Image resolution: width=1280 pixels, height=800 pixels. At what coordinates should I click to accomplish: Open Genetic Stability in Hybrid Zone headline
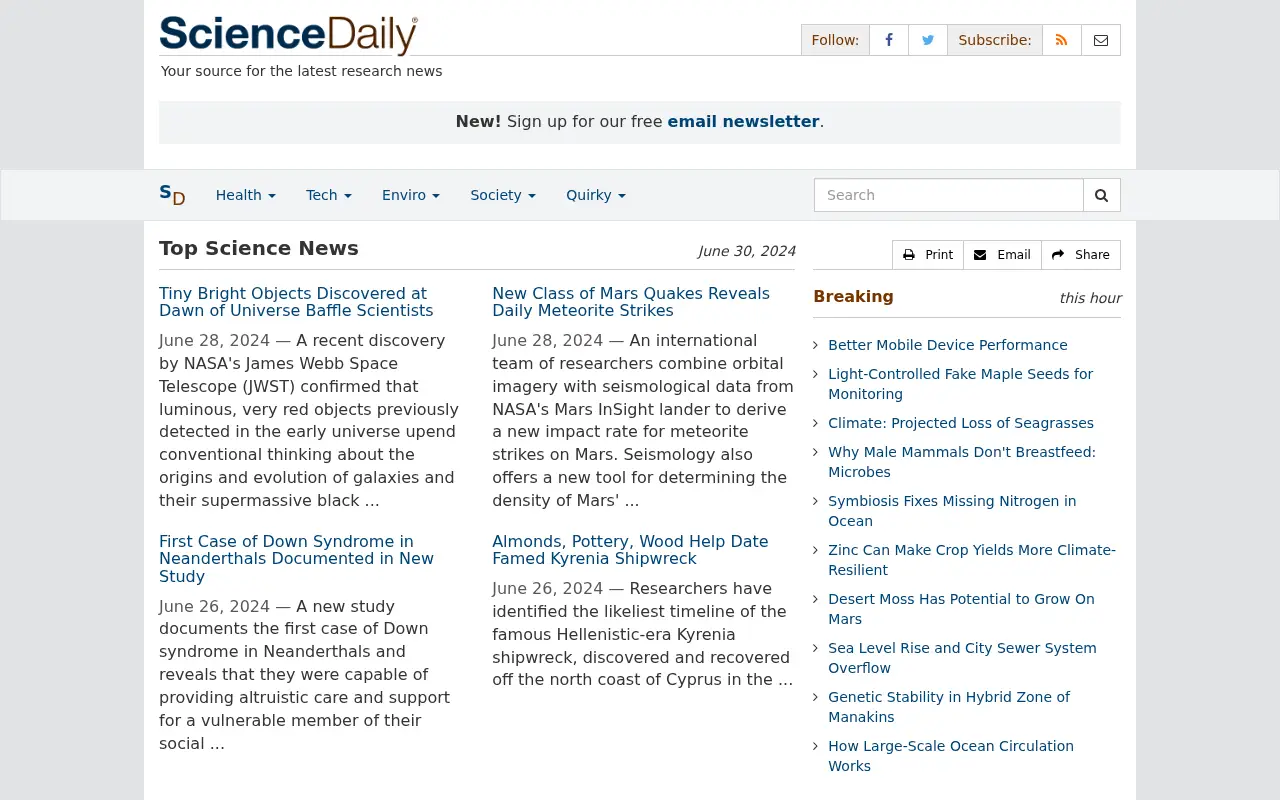[x=949, y=707]
